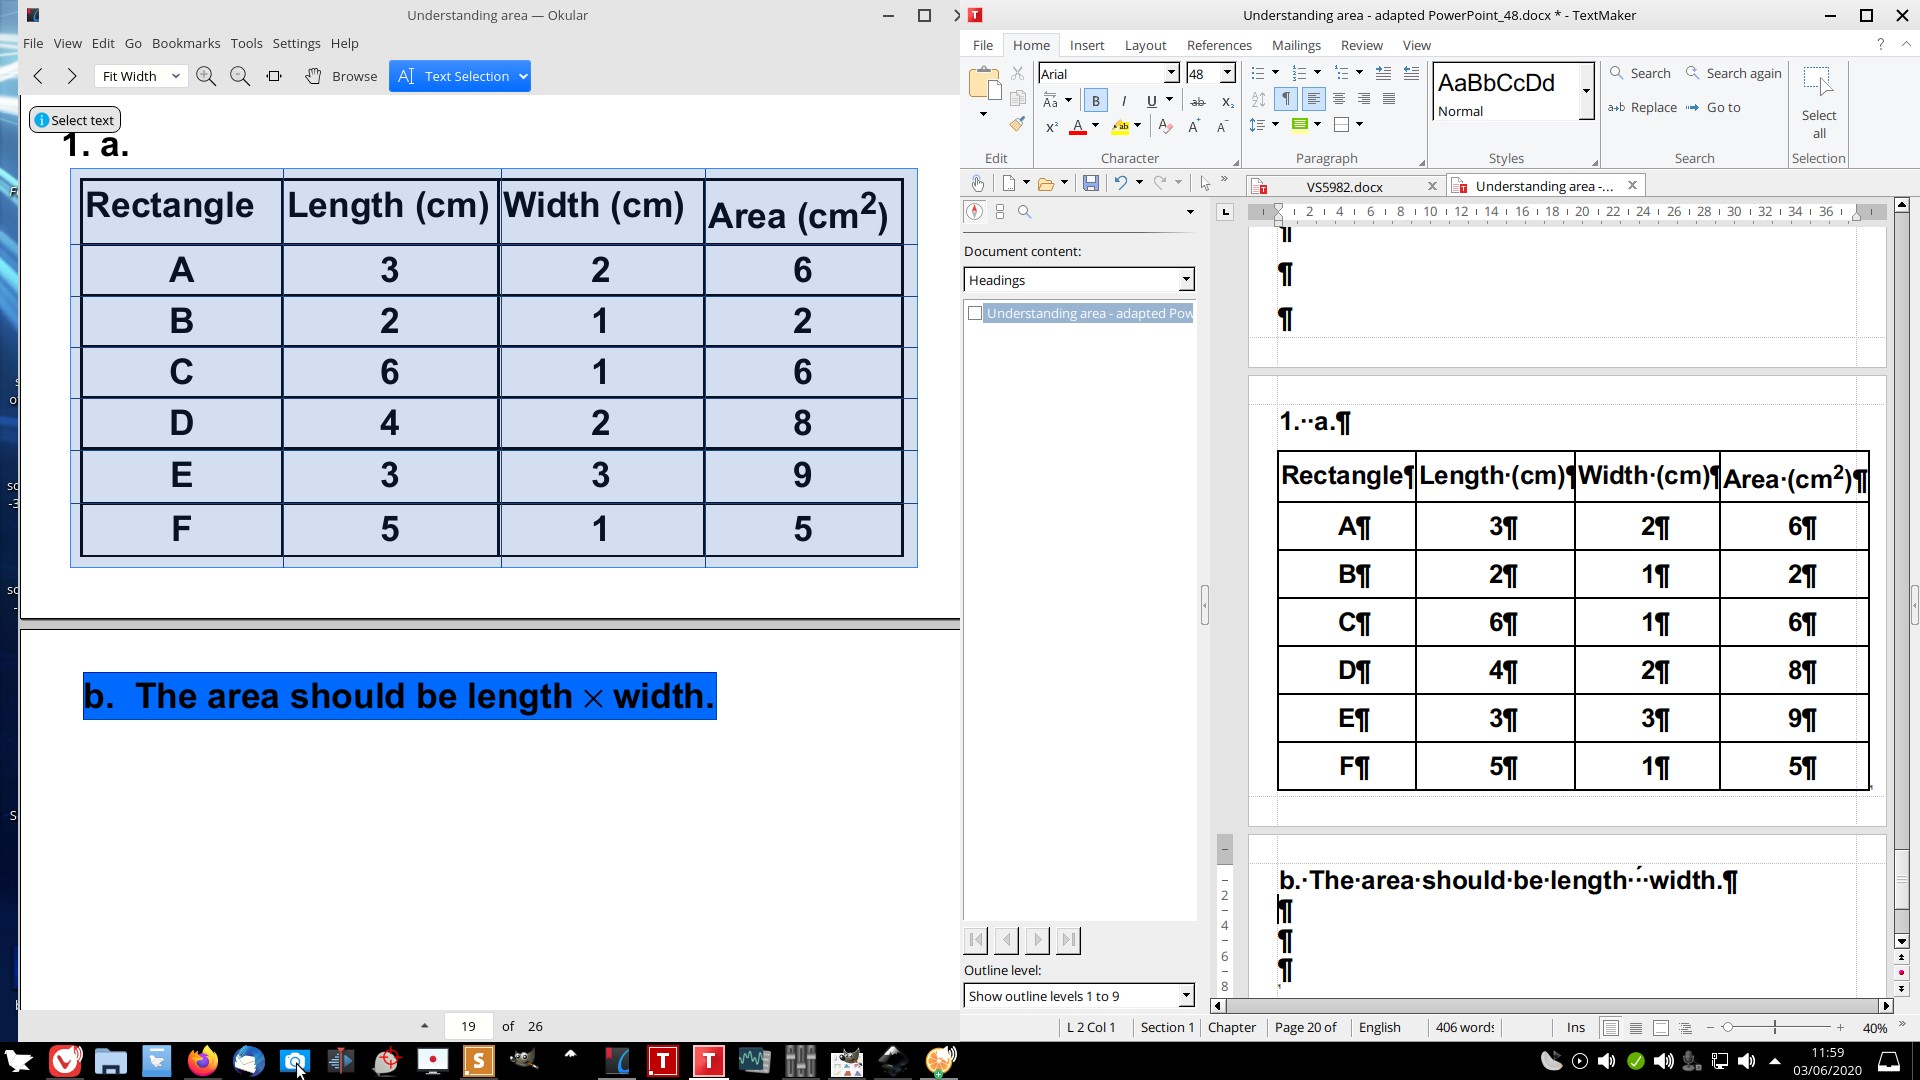Click the strikethrough icon

tap(1198, 101)
